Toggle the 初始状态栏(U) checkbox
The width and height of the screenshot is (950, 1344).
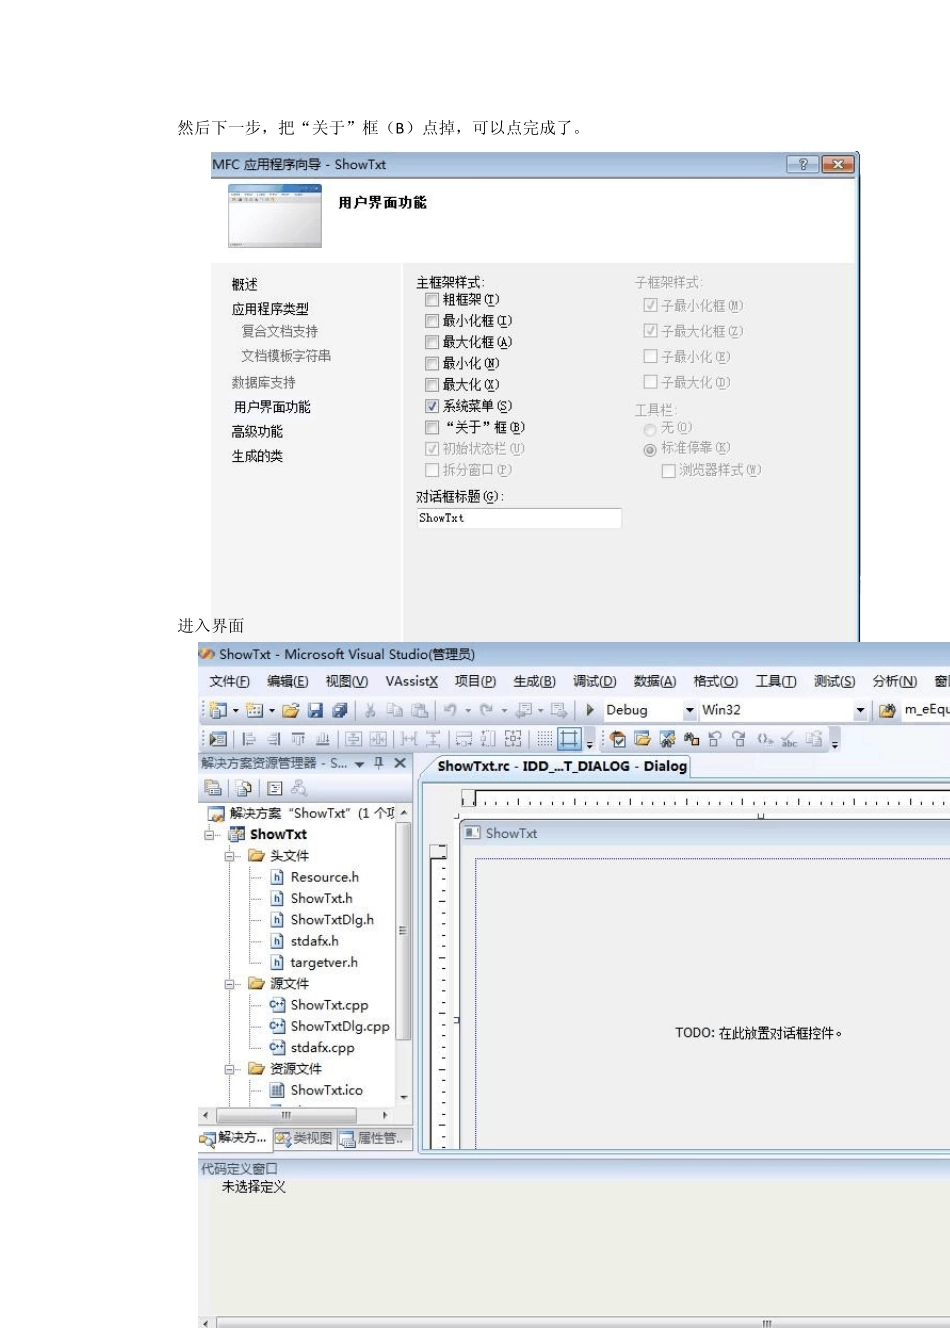432,449
